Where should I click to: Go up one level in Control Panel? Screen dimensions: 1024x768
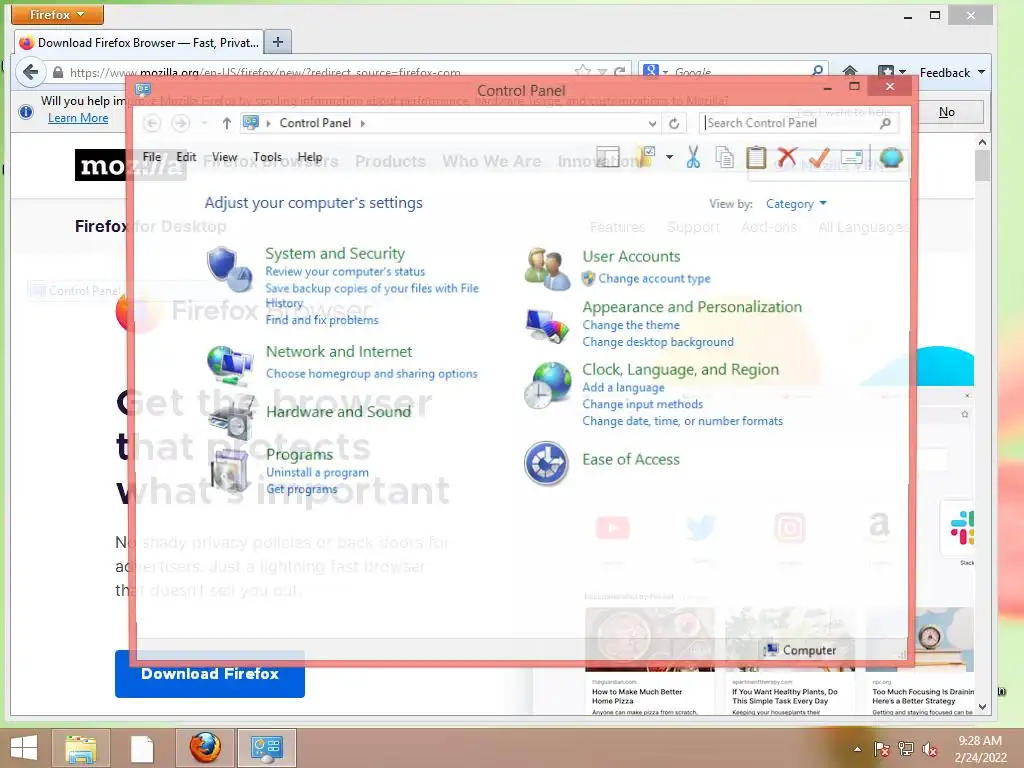227,123
